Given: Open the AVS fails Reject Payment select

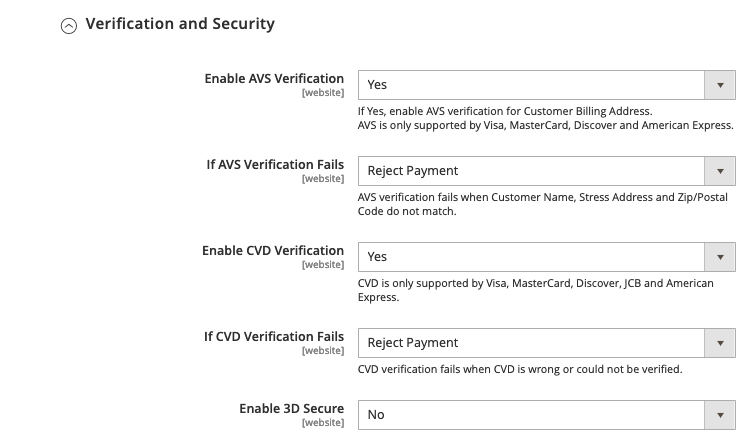Looking at the screenshot, I should (546, 171).
